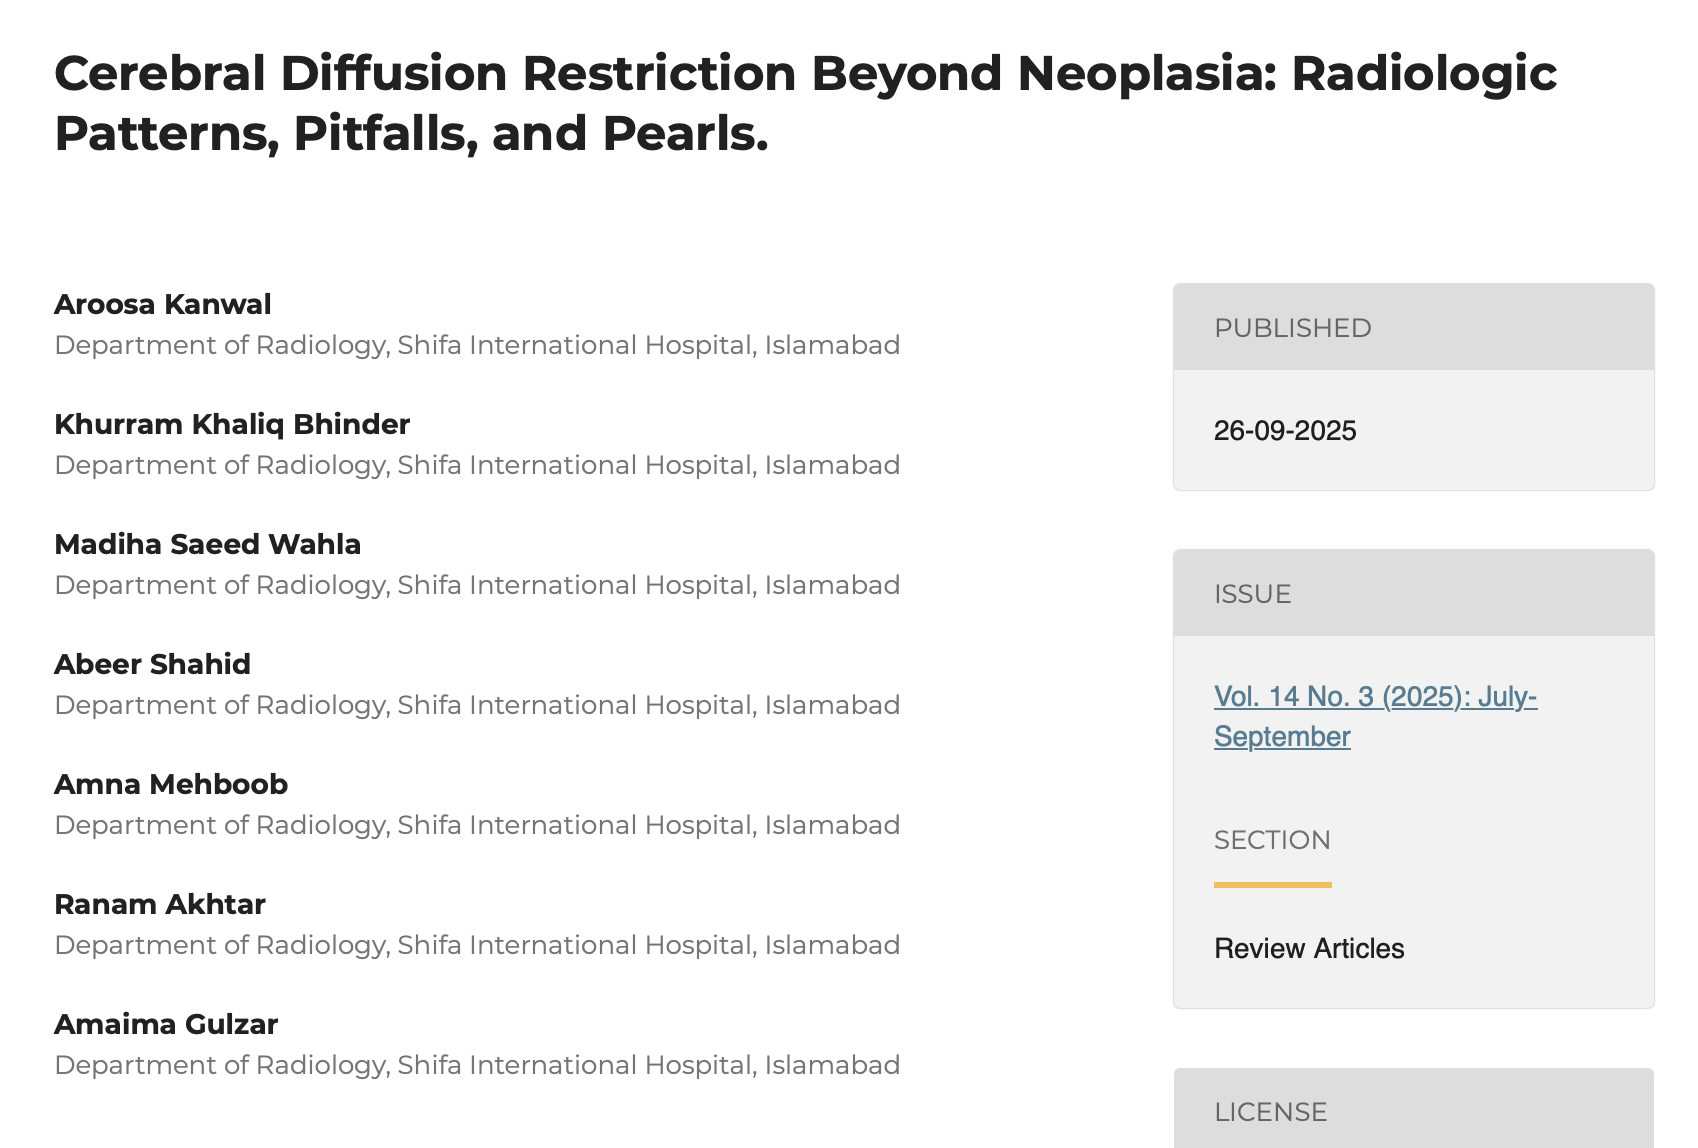Click Abeer Shahid's department affiliation text
Screen dimensions: 1698x1148
click(x=477, y=705)
